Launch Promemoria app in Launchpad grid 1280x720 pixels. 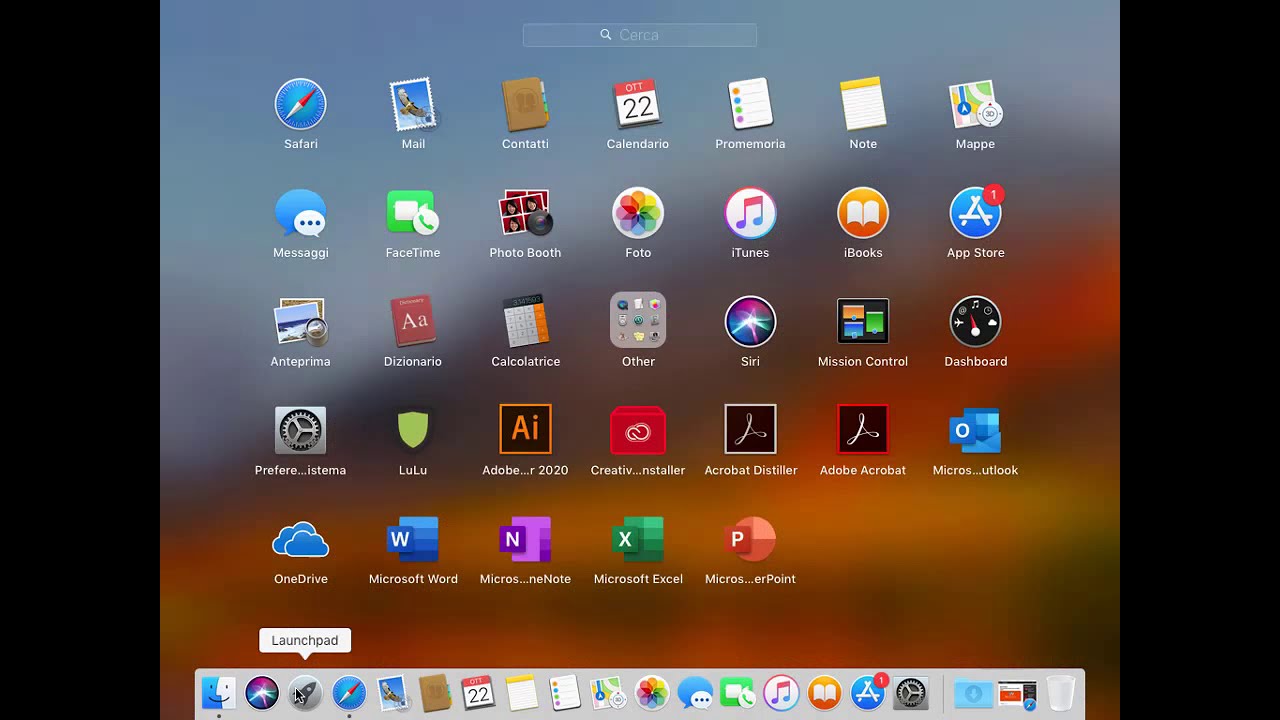point(750,104)
